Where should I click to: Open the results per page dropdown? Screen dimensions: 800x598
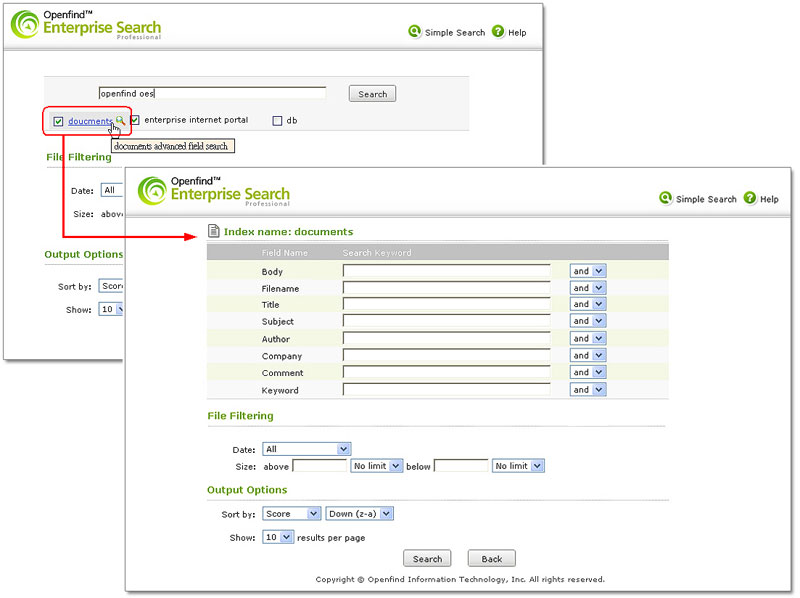278,537
